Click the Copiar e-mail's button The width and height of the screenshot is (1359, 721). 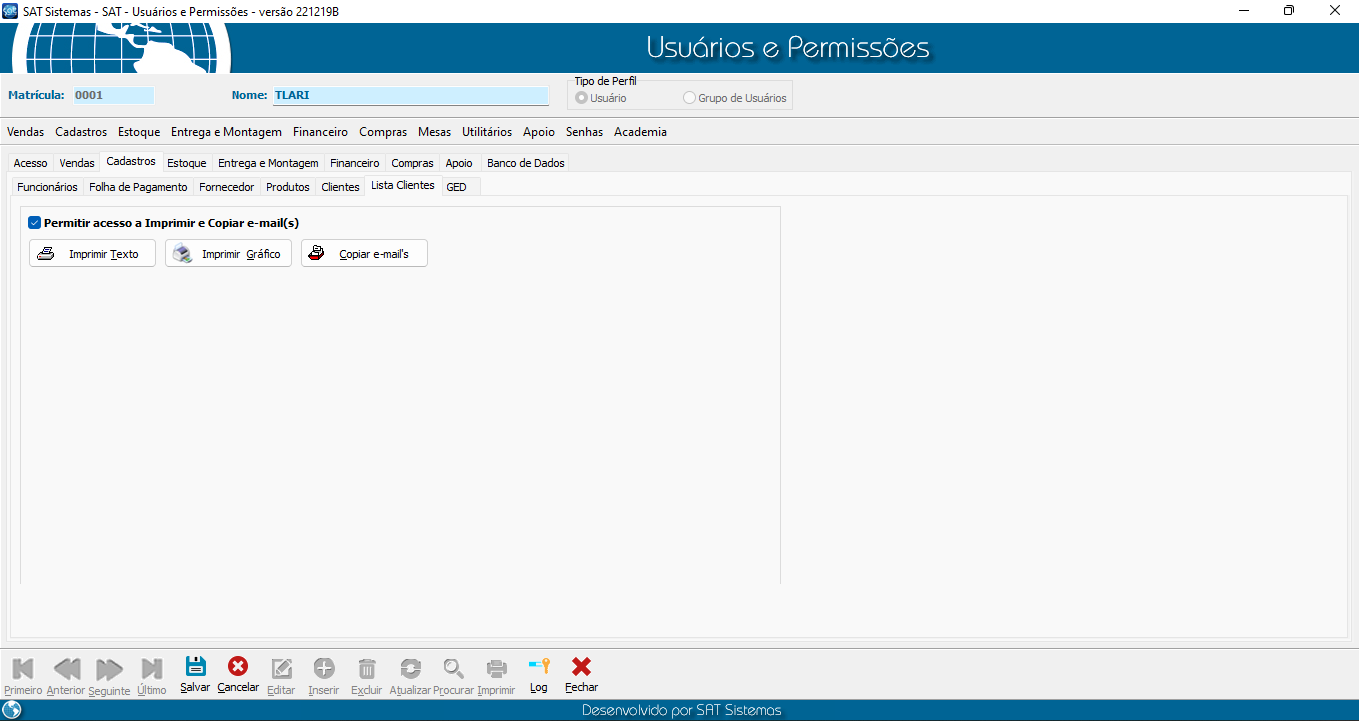364,254
